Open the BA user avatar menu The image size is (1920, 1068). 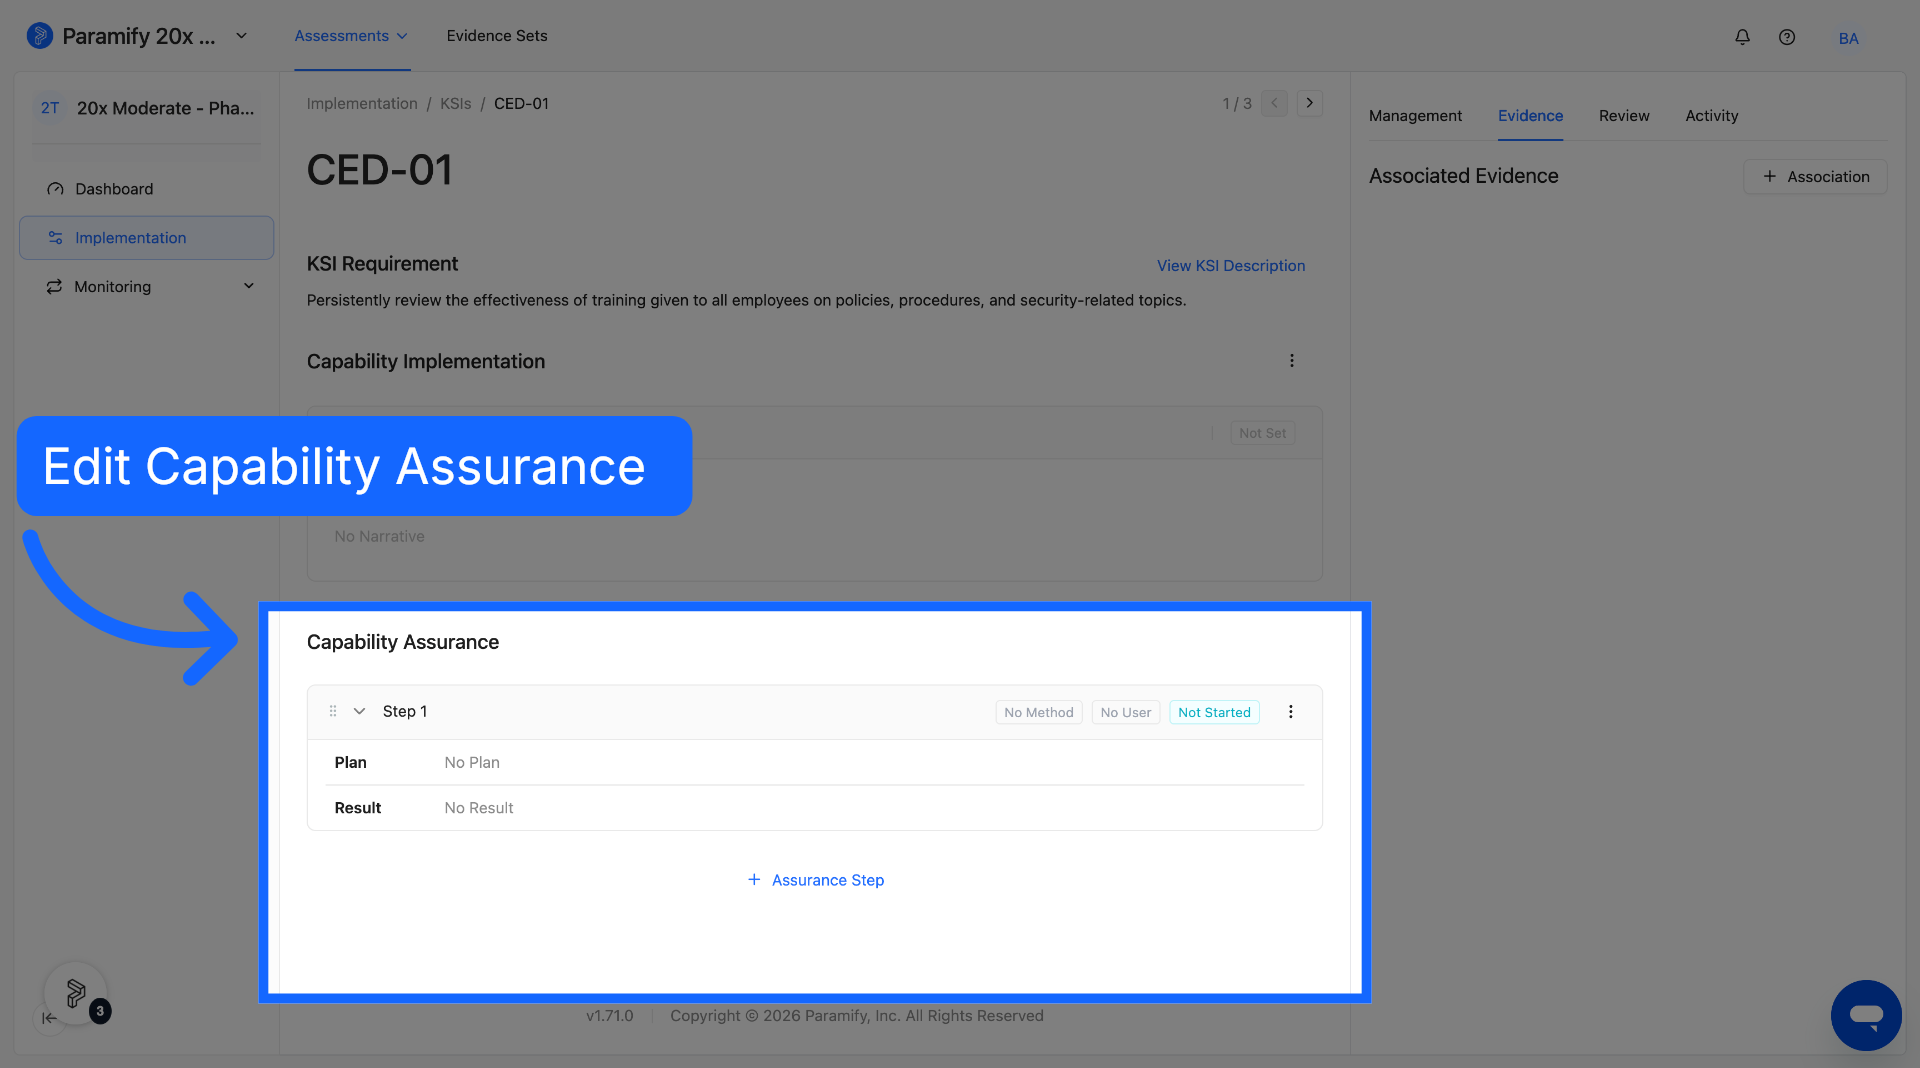point(1848,38)
